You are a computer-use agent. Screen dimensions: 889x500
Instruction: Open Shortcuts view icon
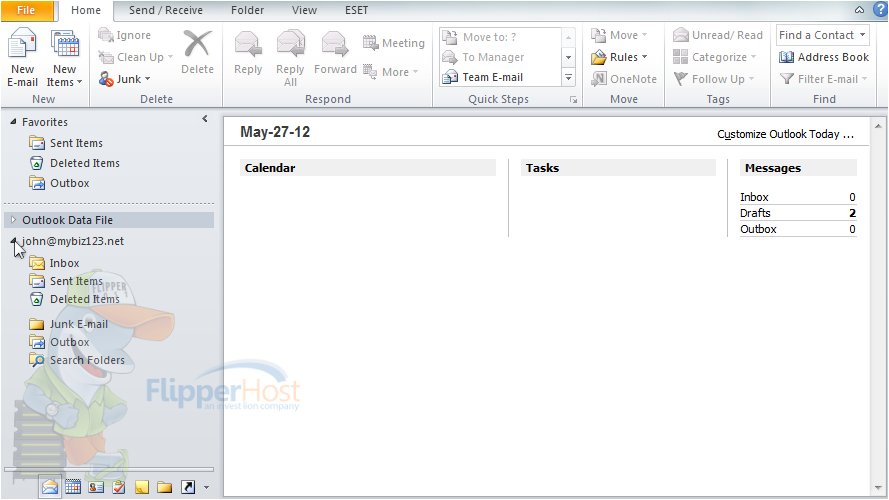point(188,487)
